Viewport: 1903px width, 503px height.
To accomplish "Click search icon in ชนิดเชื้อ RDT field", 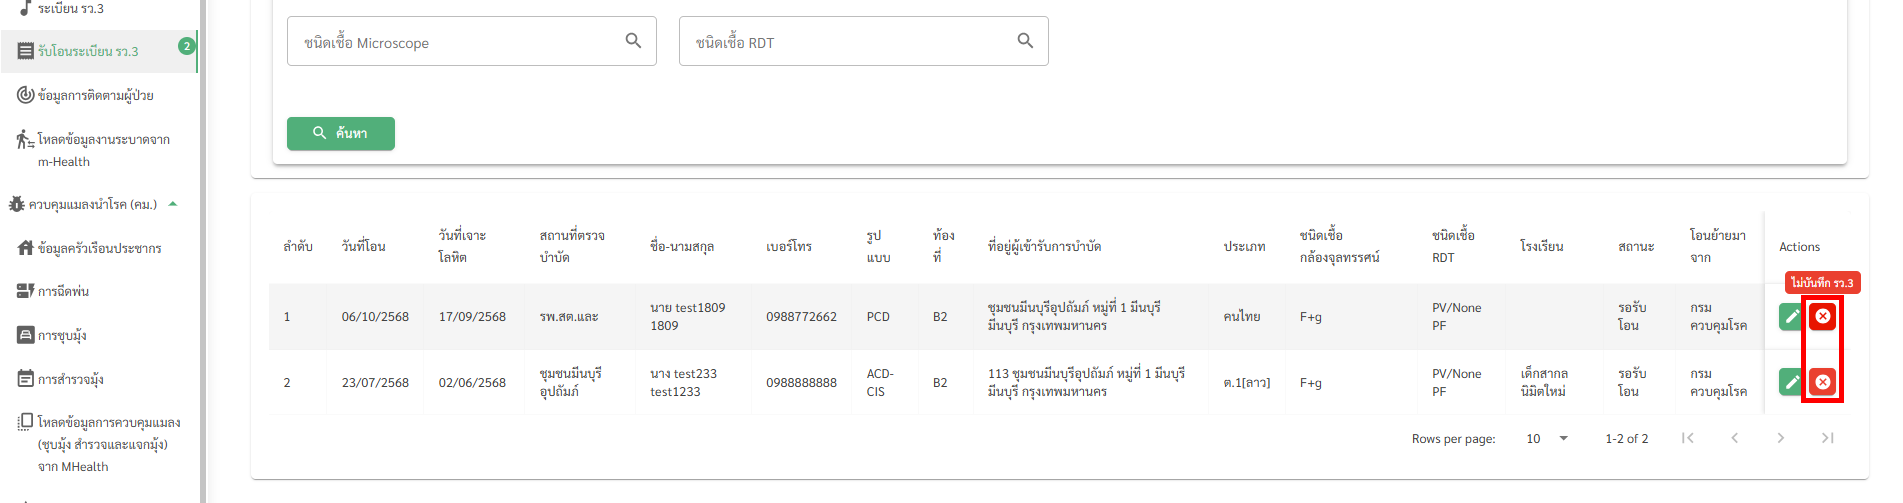I will pos(1025,41).
